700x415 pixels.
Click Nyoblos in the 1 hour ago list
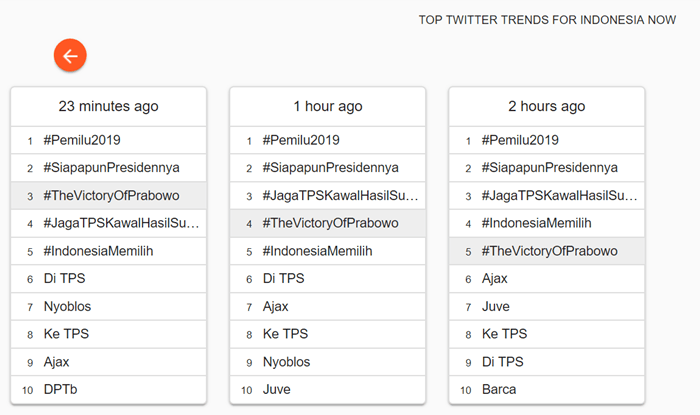coord(286,362)
